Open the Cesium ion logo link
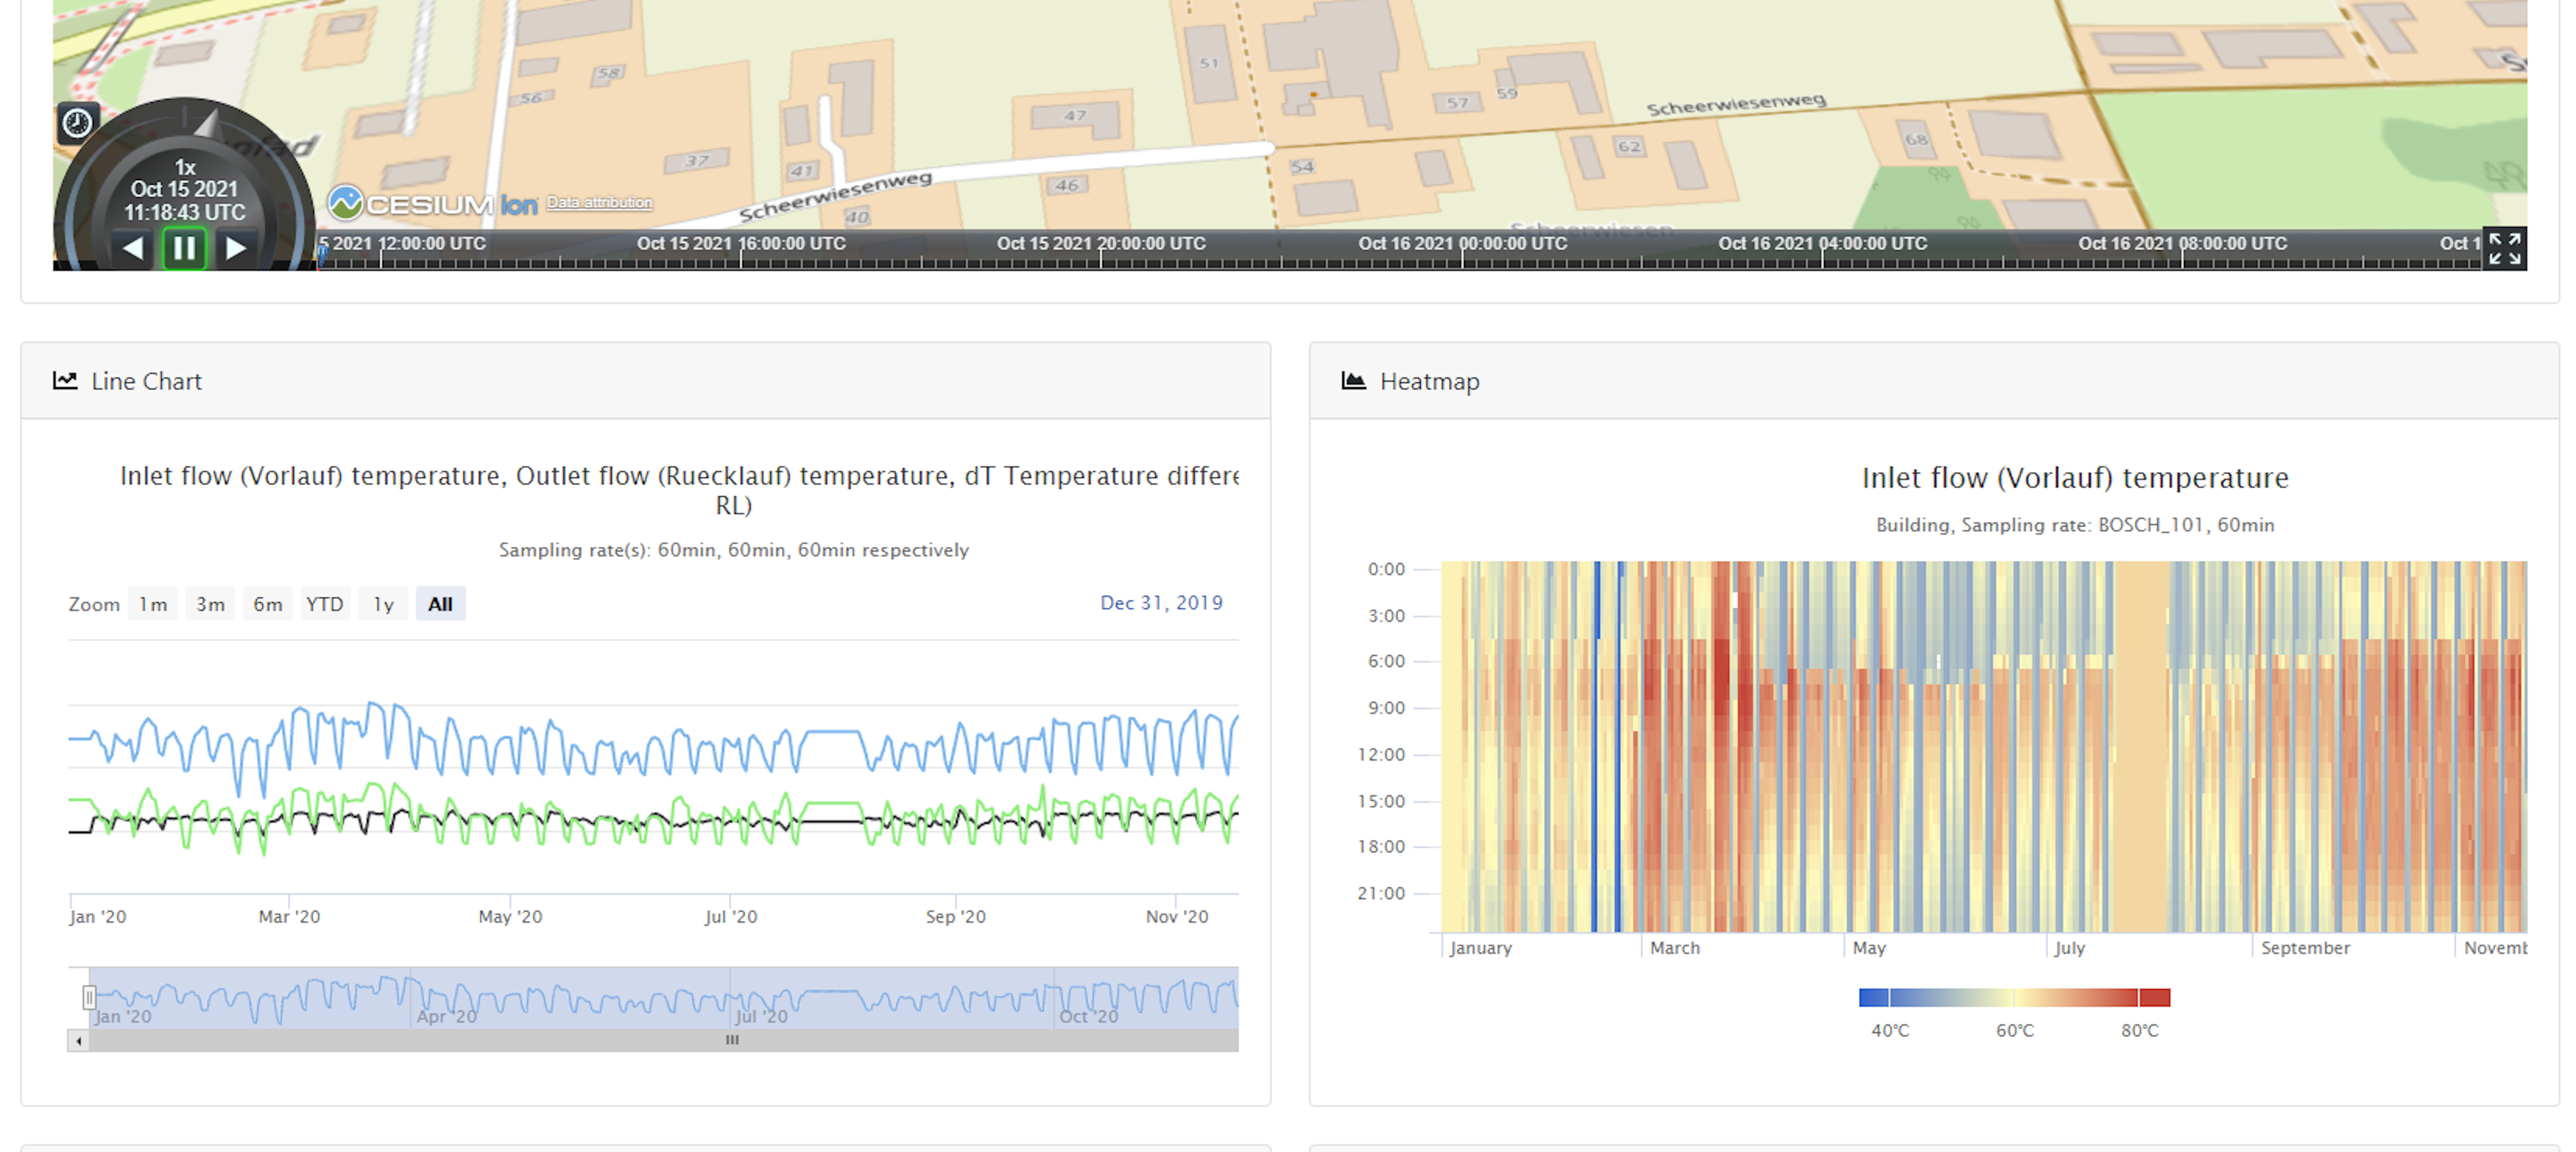 [x=433, y=204]
